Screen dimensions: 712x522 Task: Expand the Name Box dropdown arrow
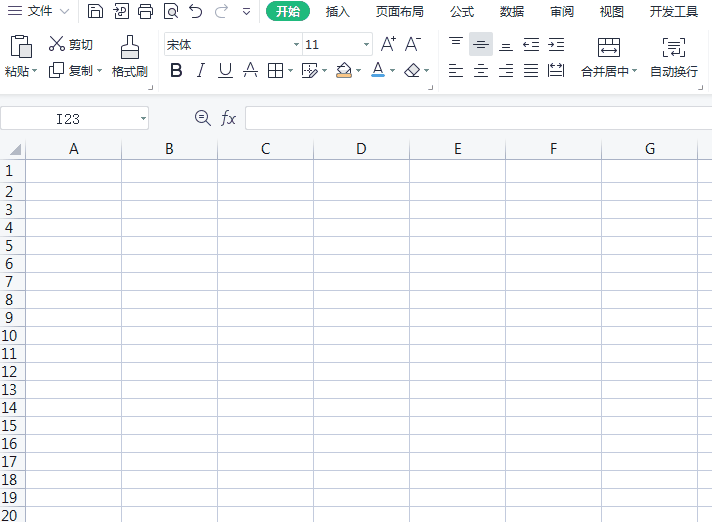[x=143, y=119]
